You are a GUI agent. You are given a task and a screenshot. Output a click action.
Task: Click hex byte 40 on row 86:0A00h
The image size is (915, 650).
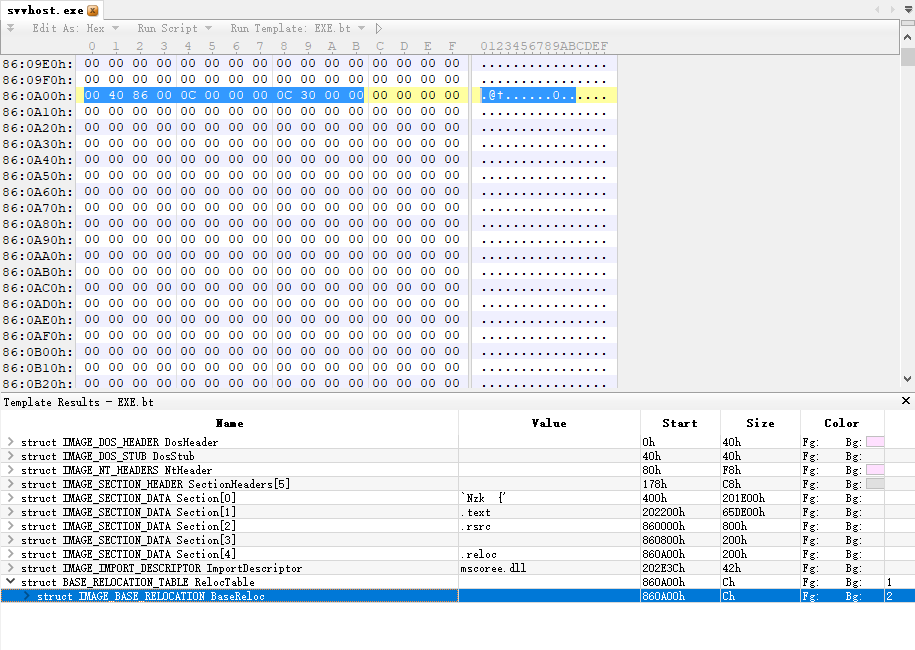click(x=116, y=95)
